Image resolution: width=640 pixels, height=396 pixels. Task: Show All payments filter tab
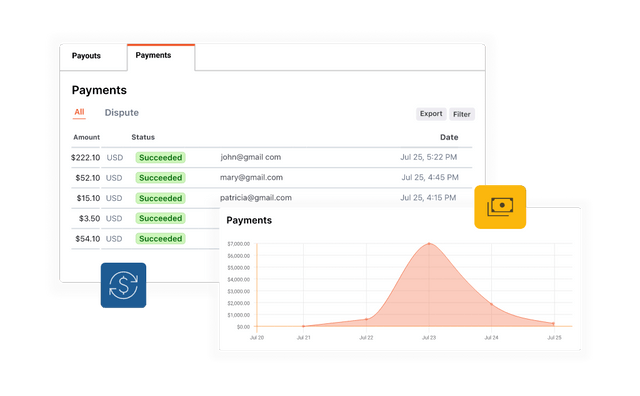79,112
